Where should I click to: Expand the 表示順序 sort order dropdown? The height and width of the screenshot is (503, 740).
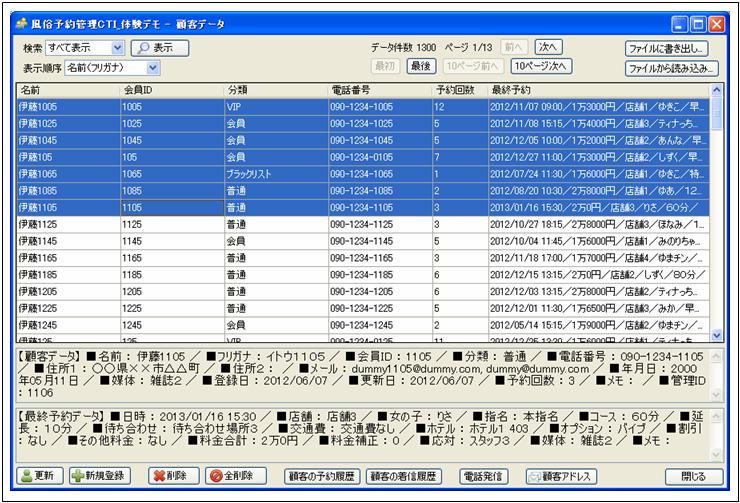pyautogui.click(x=153, y=68)
